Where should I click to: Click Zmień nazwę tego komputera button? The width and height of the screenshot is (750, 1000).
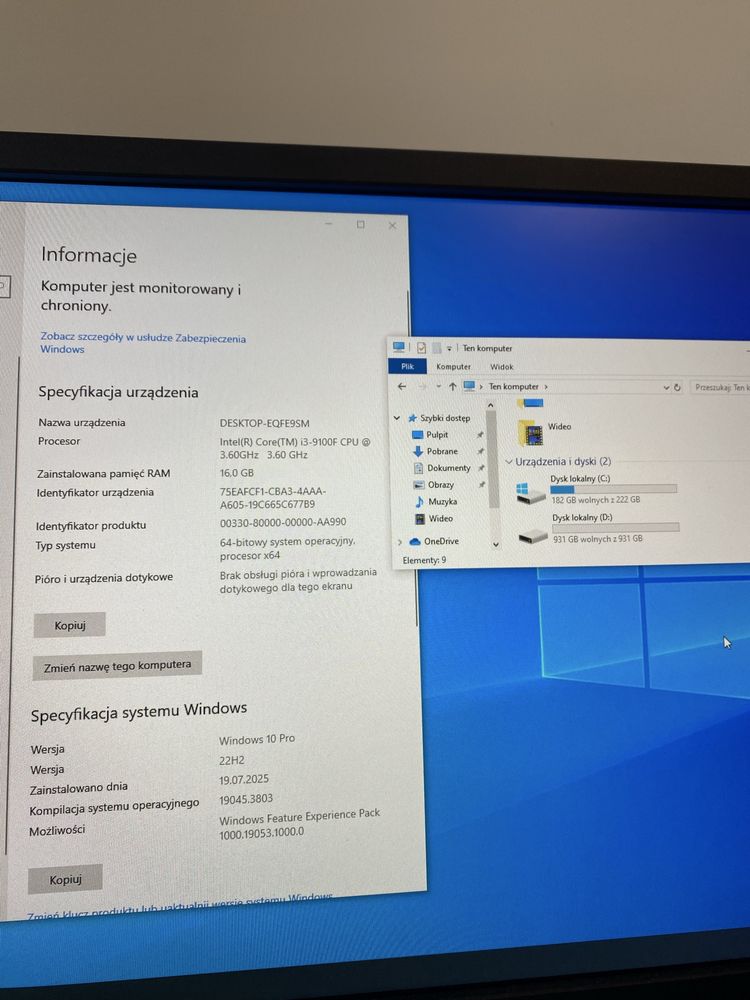tap(117, 666)
